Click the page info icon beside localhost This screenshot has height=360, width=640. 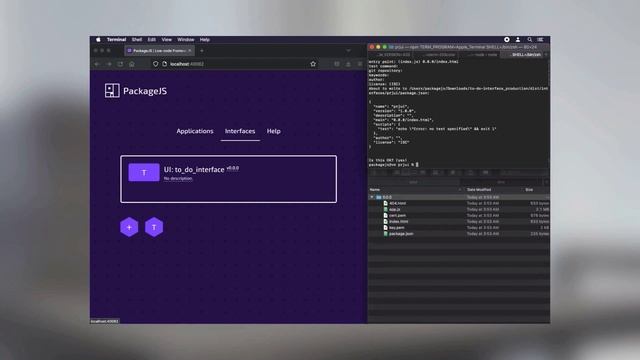click(x=164, y=64)
